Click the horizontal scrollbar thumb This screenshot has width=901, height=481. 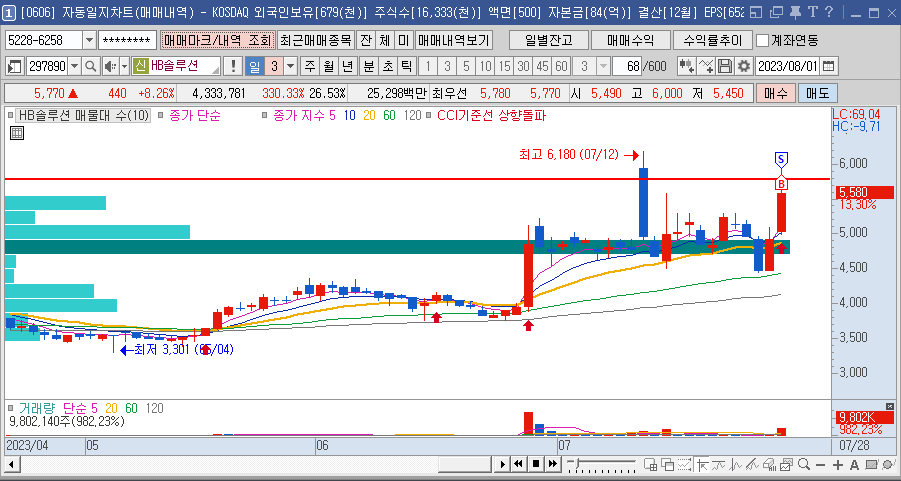click(464, 464)
